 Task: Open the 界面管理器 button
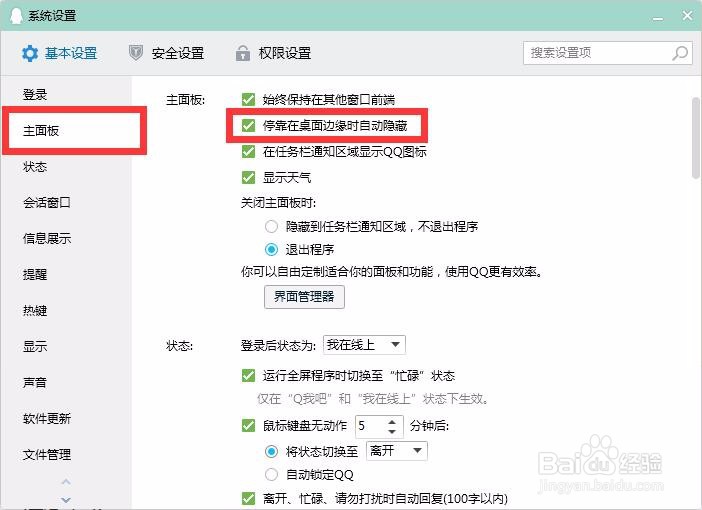click(x=304, y=297)
